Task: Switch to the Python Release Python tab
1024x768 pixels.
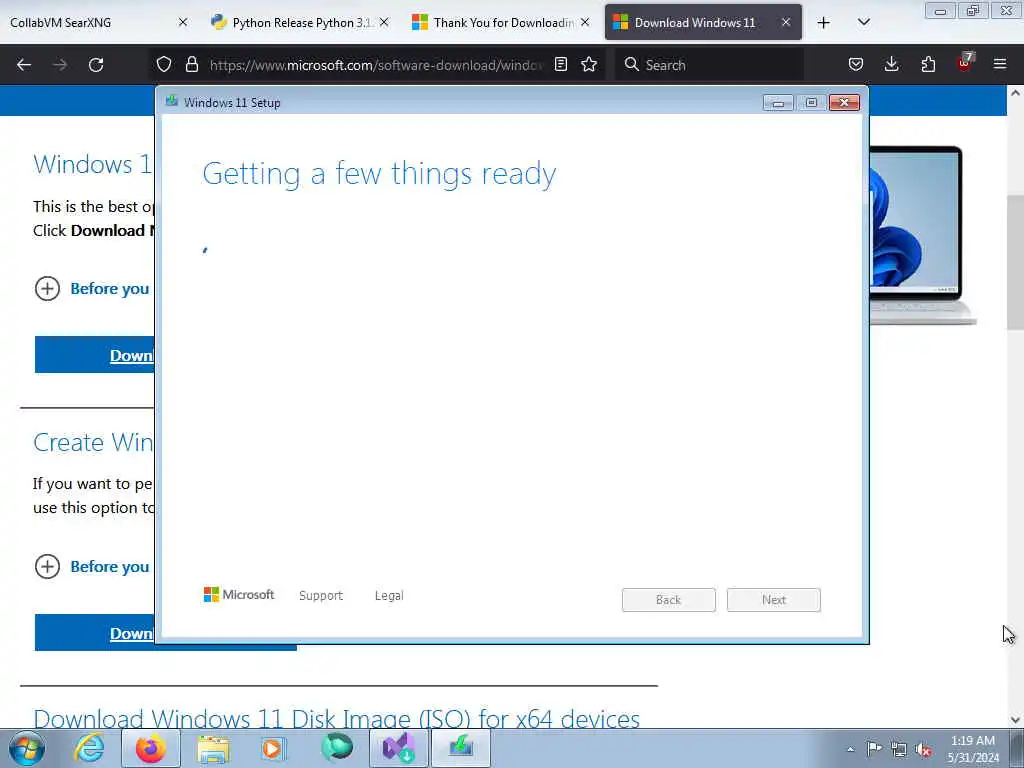Action: tap(302, 22)
